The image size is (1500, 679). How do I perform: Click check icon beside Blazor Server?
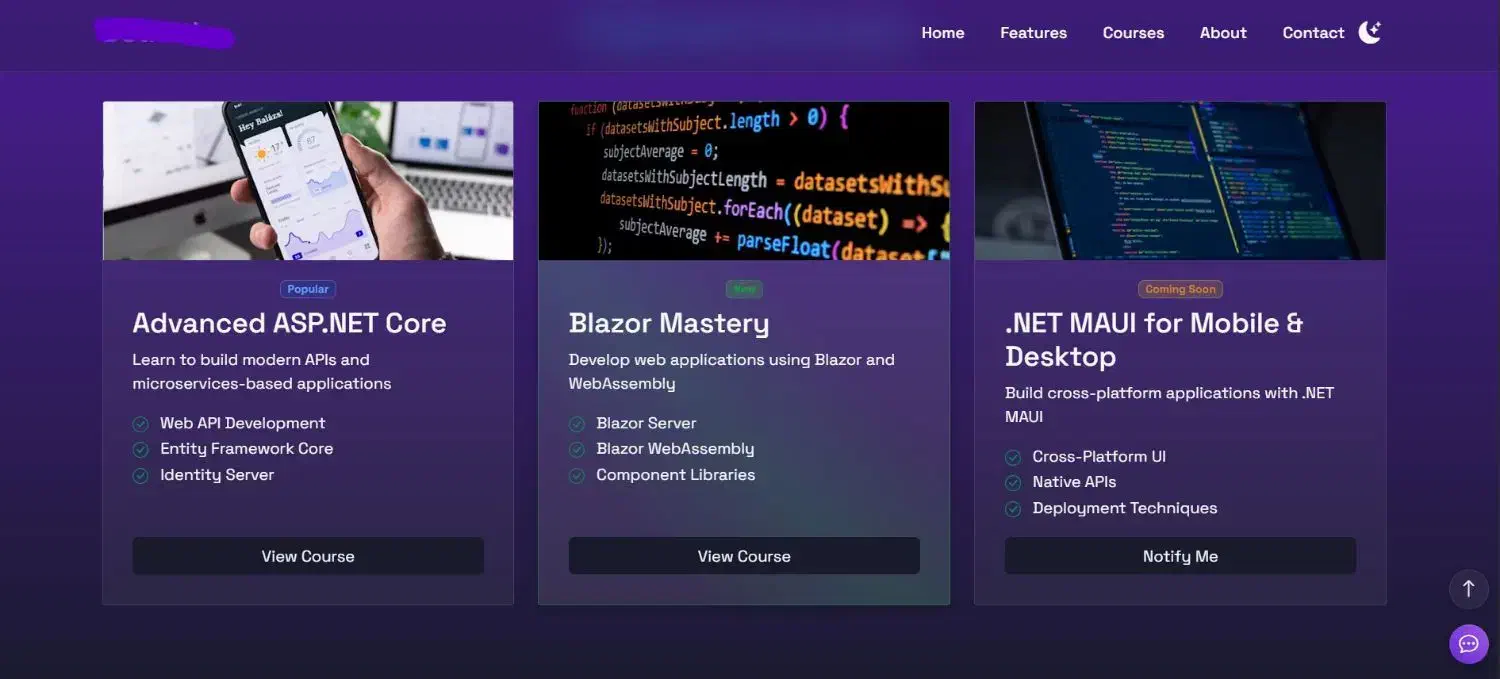[x=577, y=424]
